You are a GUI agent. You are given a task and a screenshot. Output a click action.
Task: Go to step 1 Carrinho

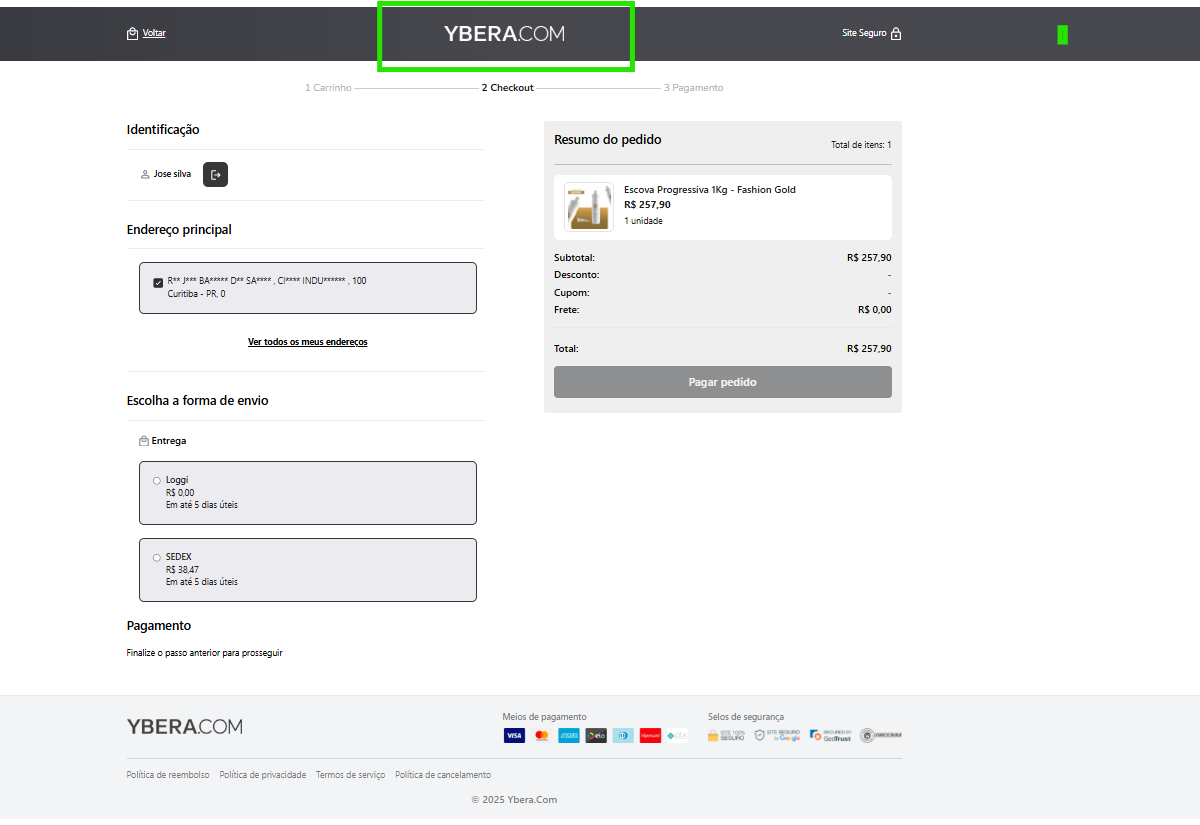coord(328,88)
